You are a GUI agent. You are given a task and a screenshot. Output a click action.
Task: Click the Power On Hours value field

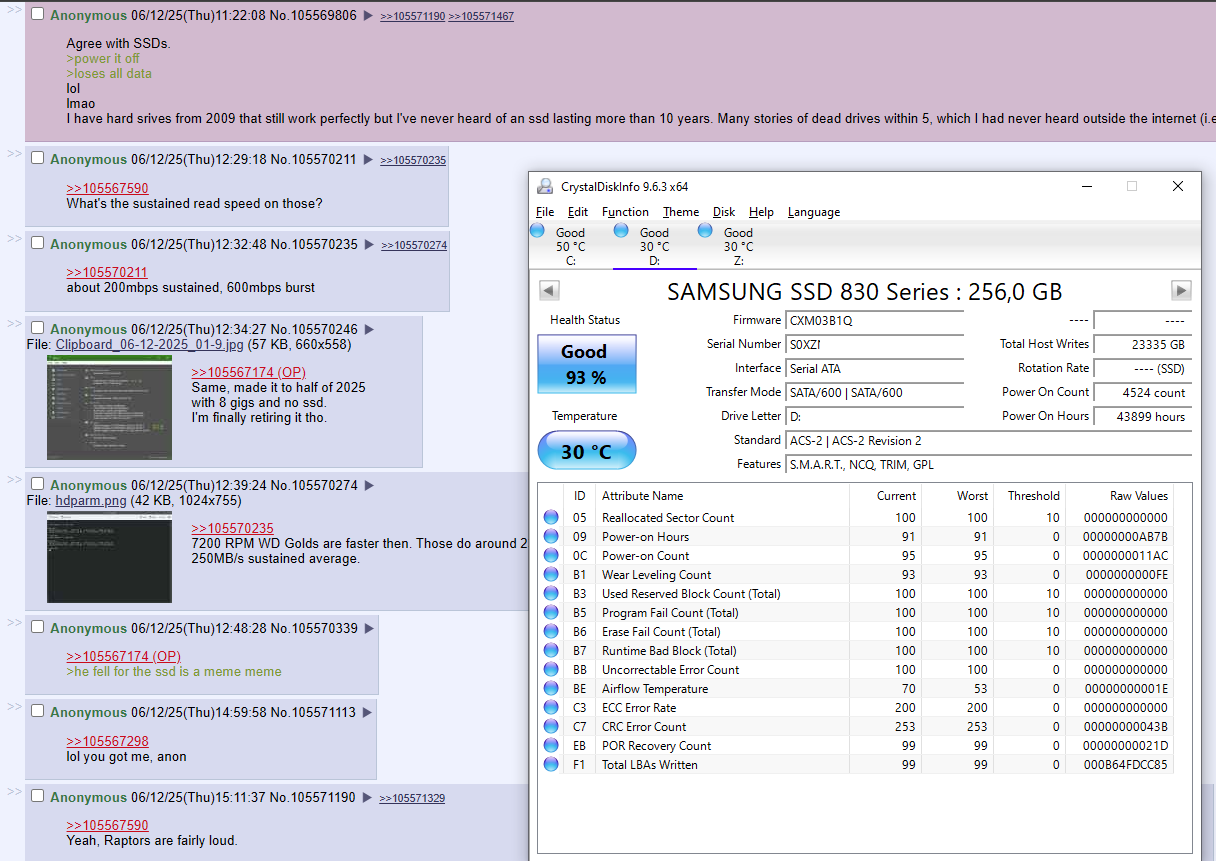click(1141, 416)
